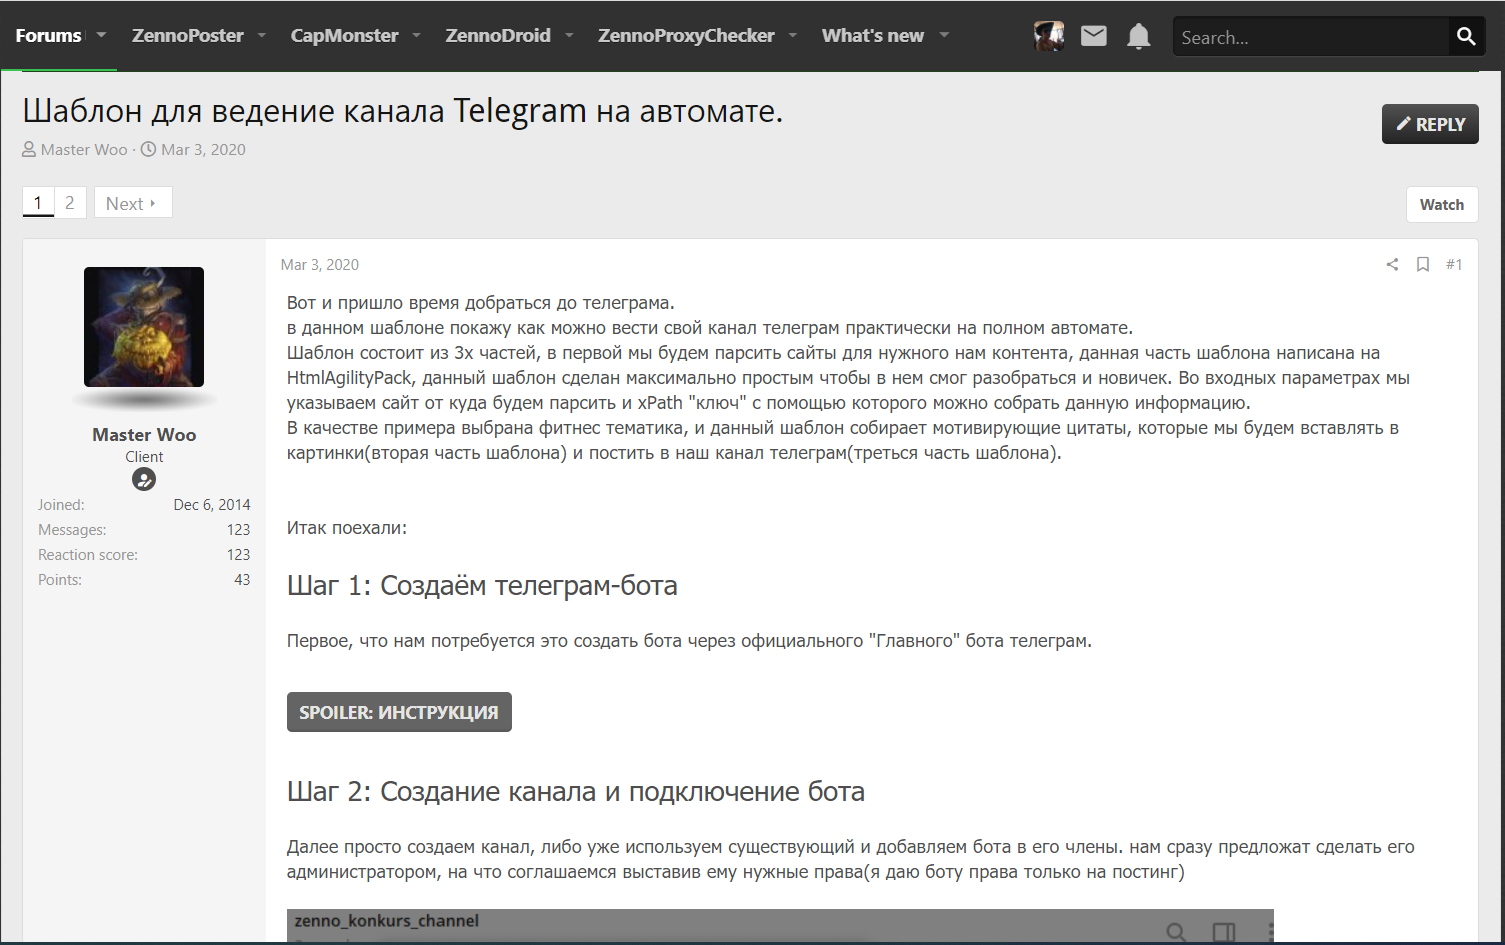Expand the CapMonster dropdown arrow
The image size is (1505, 945).
point(417,35)
